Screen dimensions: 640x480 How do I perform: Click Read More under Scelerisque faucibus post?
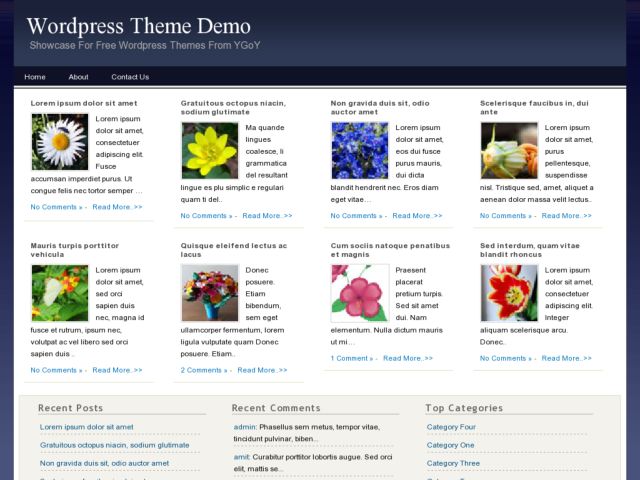[x=567, y=216]
